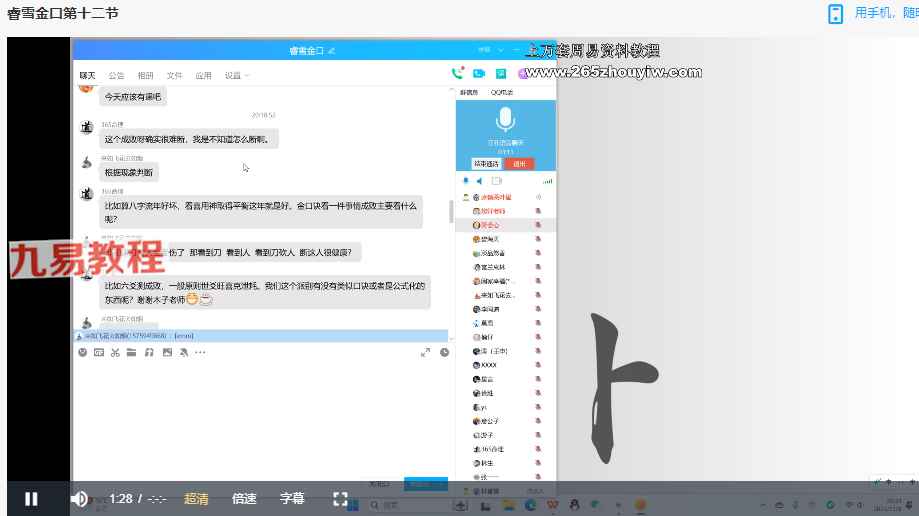
Task: Open the emoji picker in chat toolbar
Action: (83, 352)
